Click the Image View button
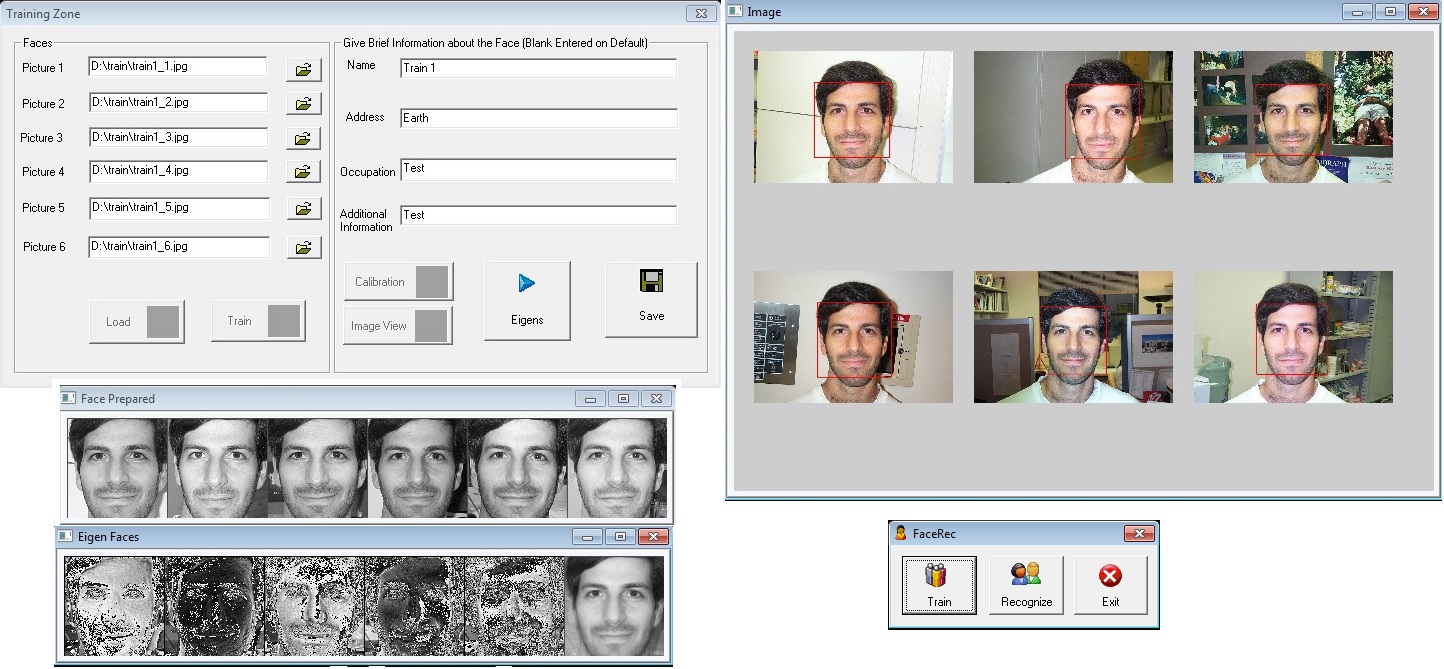 tap(398, 326)
